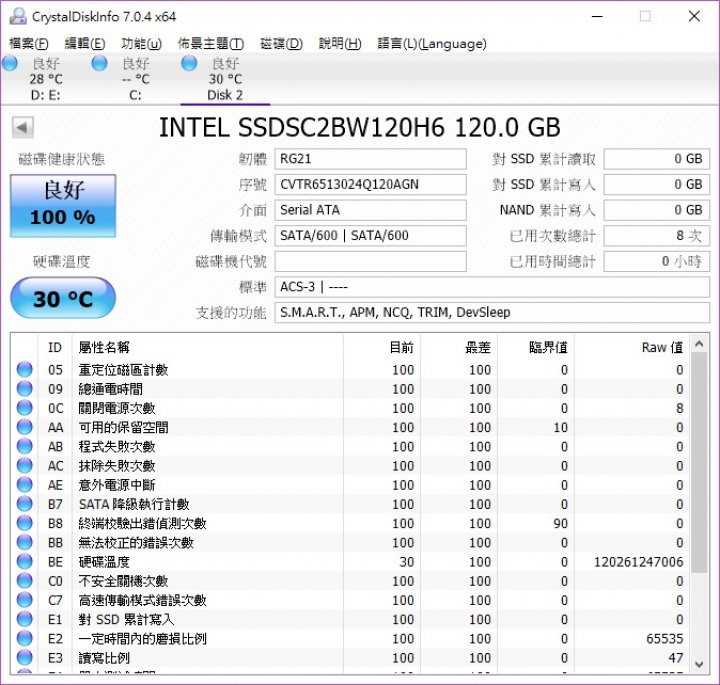
Task: Select the 可用的保留空間 attribute row
Action: click(351, 427)
